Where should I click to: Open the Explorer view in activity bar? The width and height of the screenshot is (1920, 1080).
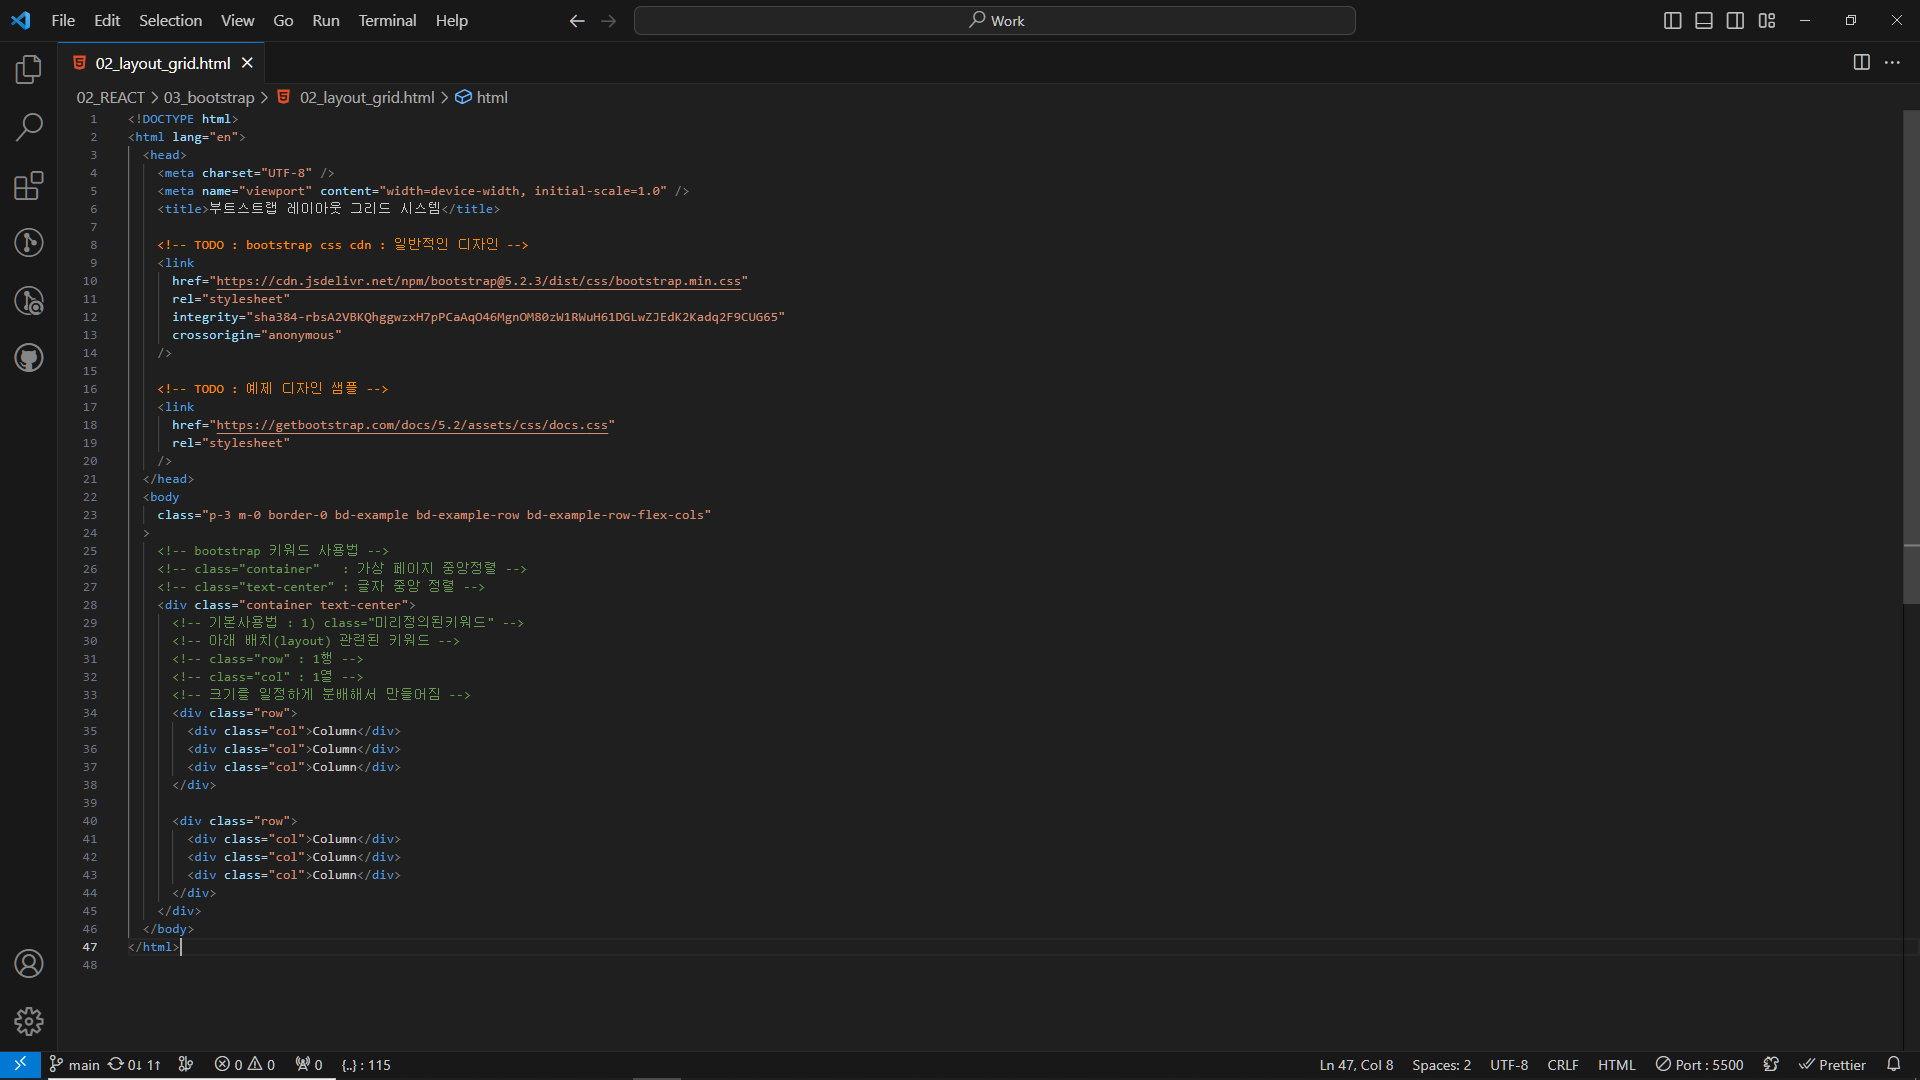29,69
